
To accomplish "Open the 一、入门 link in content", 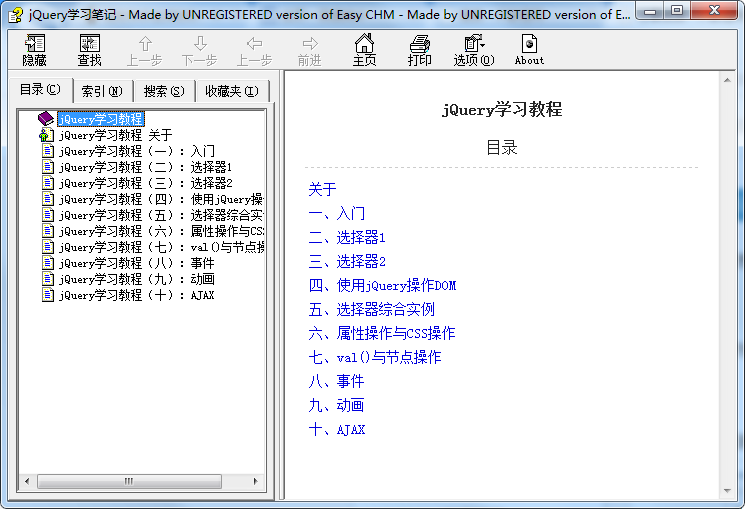I will click(x=337, y=213).
